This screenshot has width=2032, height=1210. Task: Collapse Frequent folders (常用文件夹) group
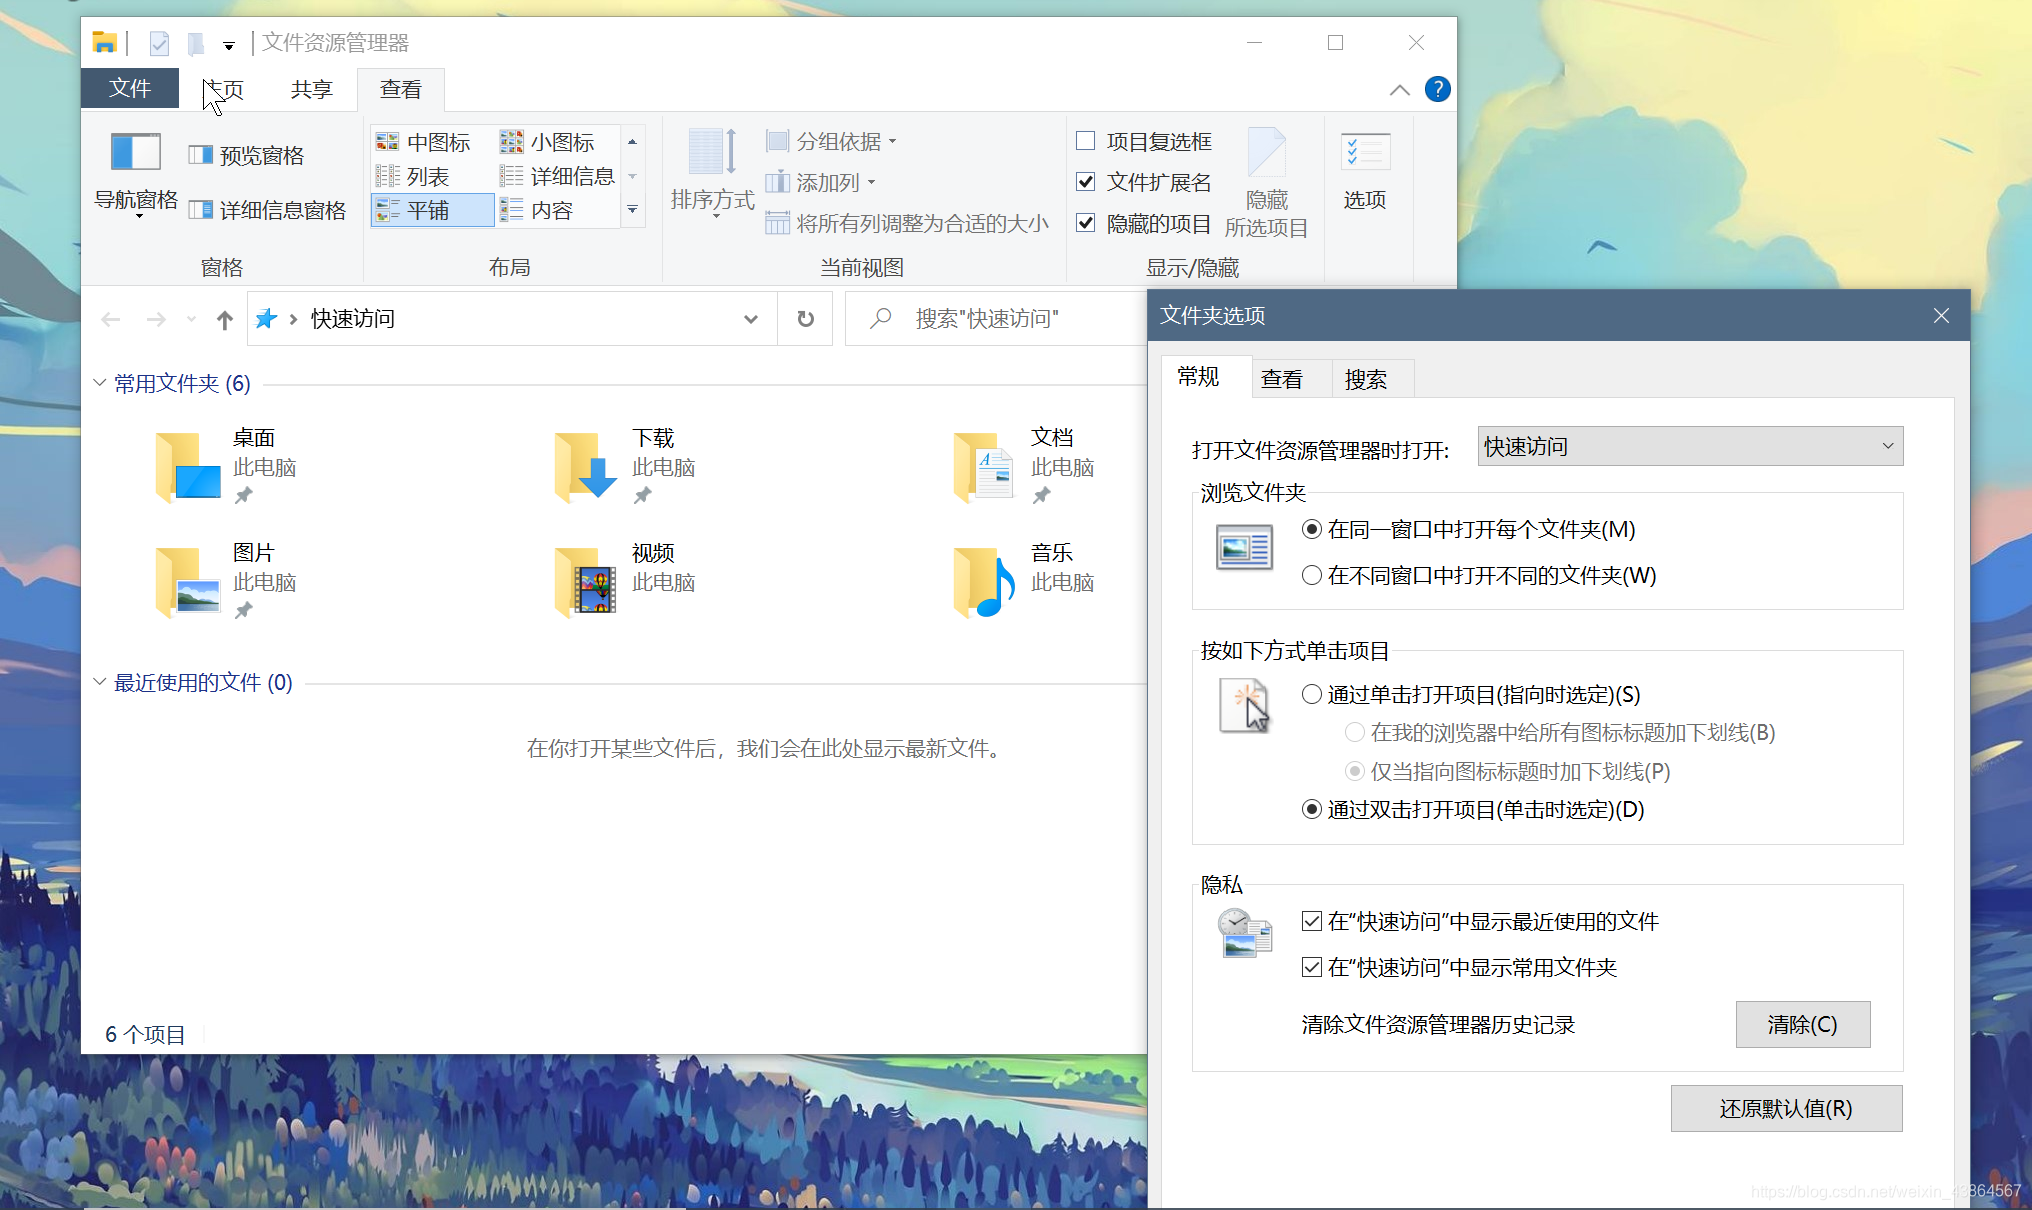tap(99, 383)
